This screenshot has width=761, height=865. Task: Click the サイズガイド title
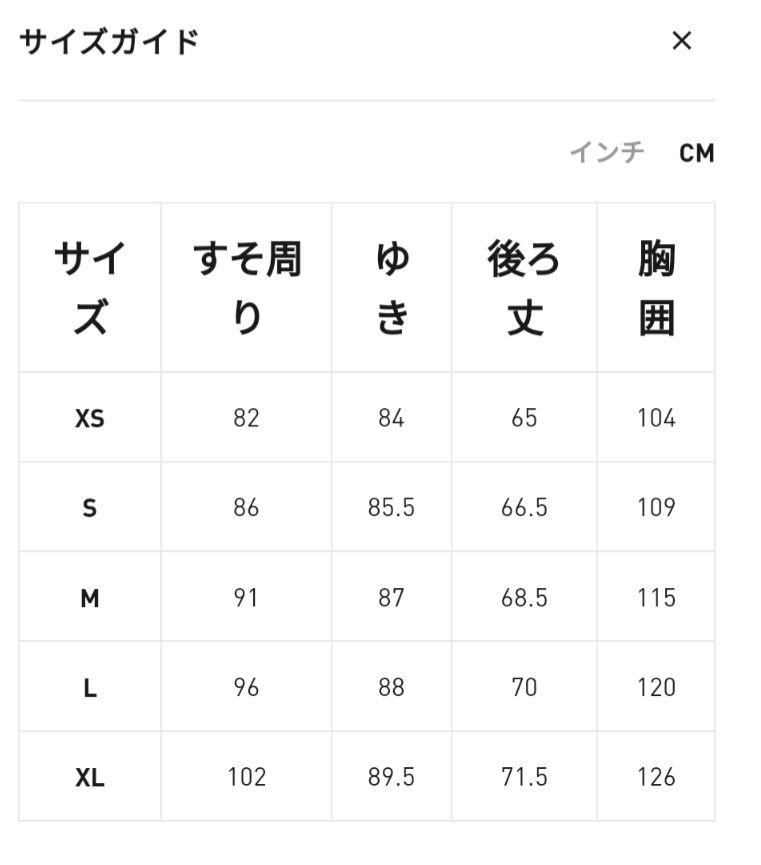(109, 42)
